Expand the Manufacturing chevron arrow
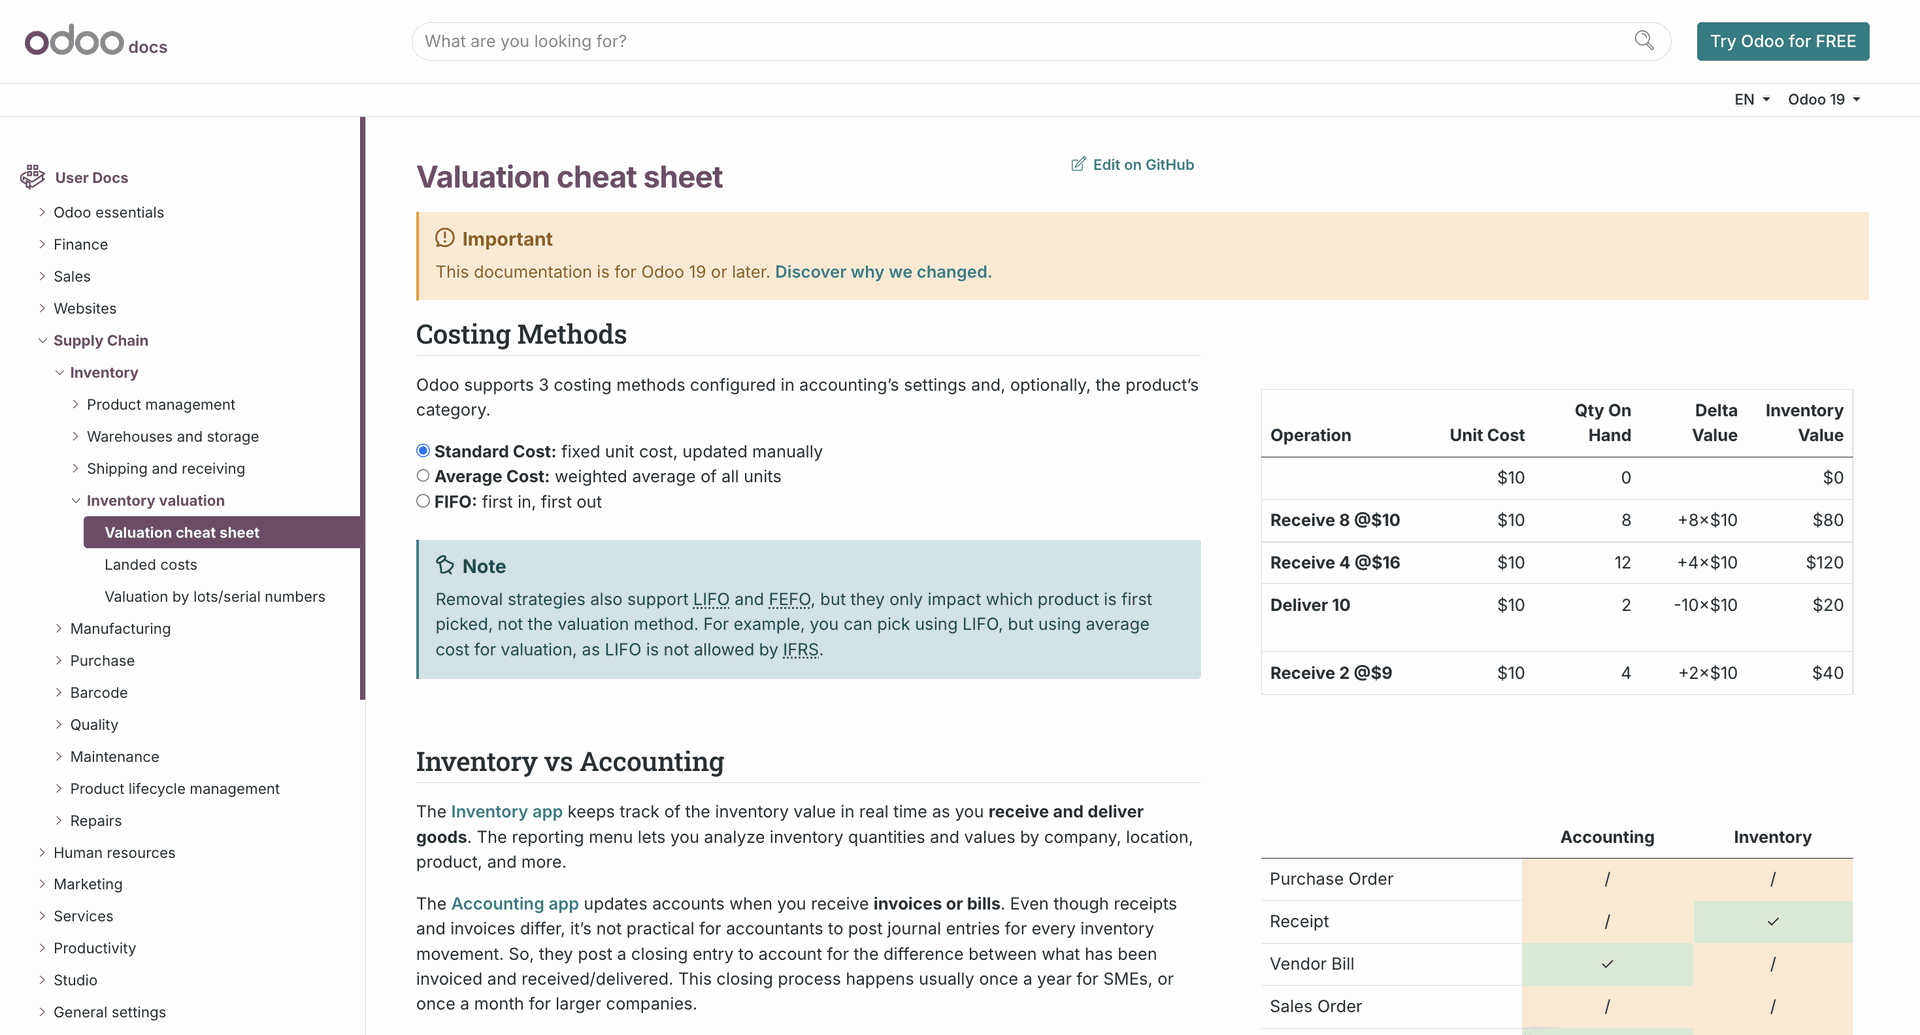 [x=59, y=629]
